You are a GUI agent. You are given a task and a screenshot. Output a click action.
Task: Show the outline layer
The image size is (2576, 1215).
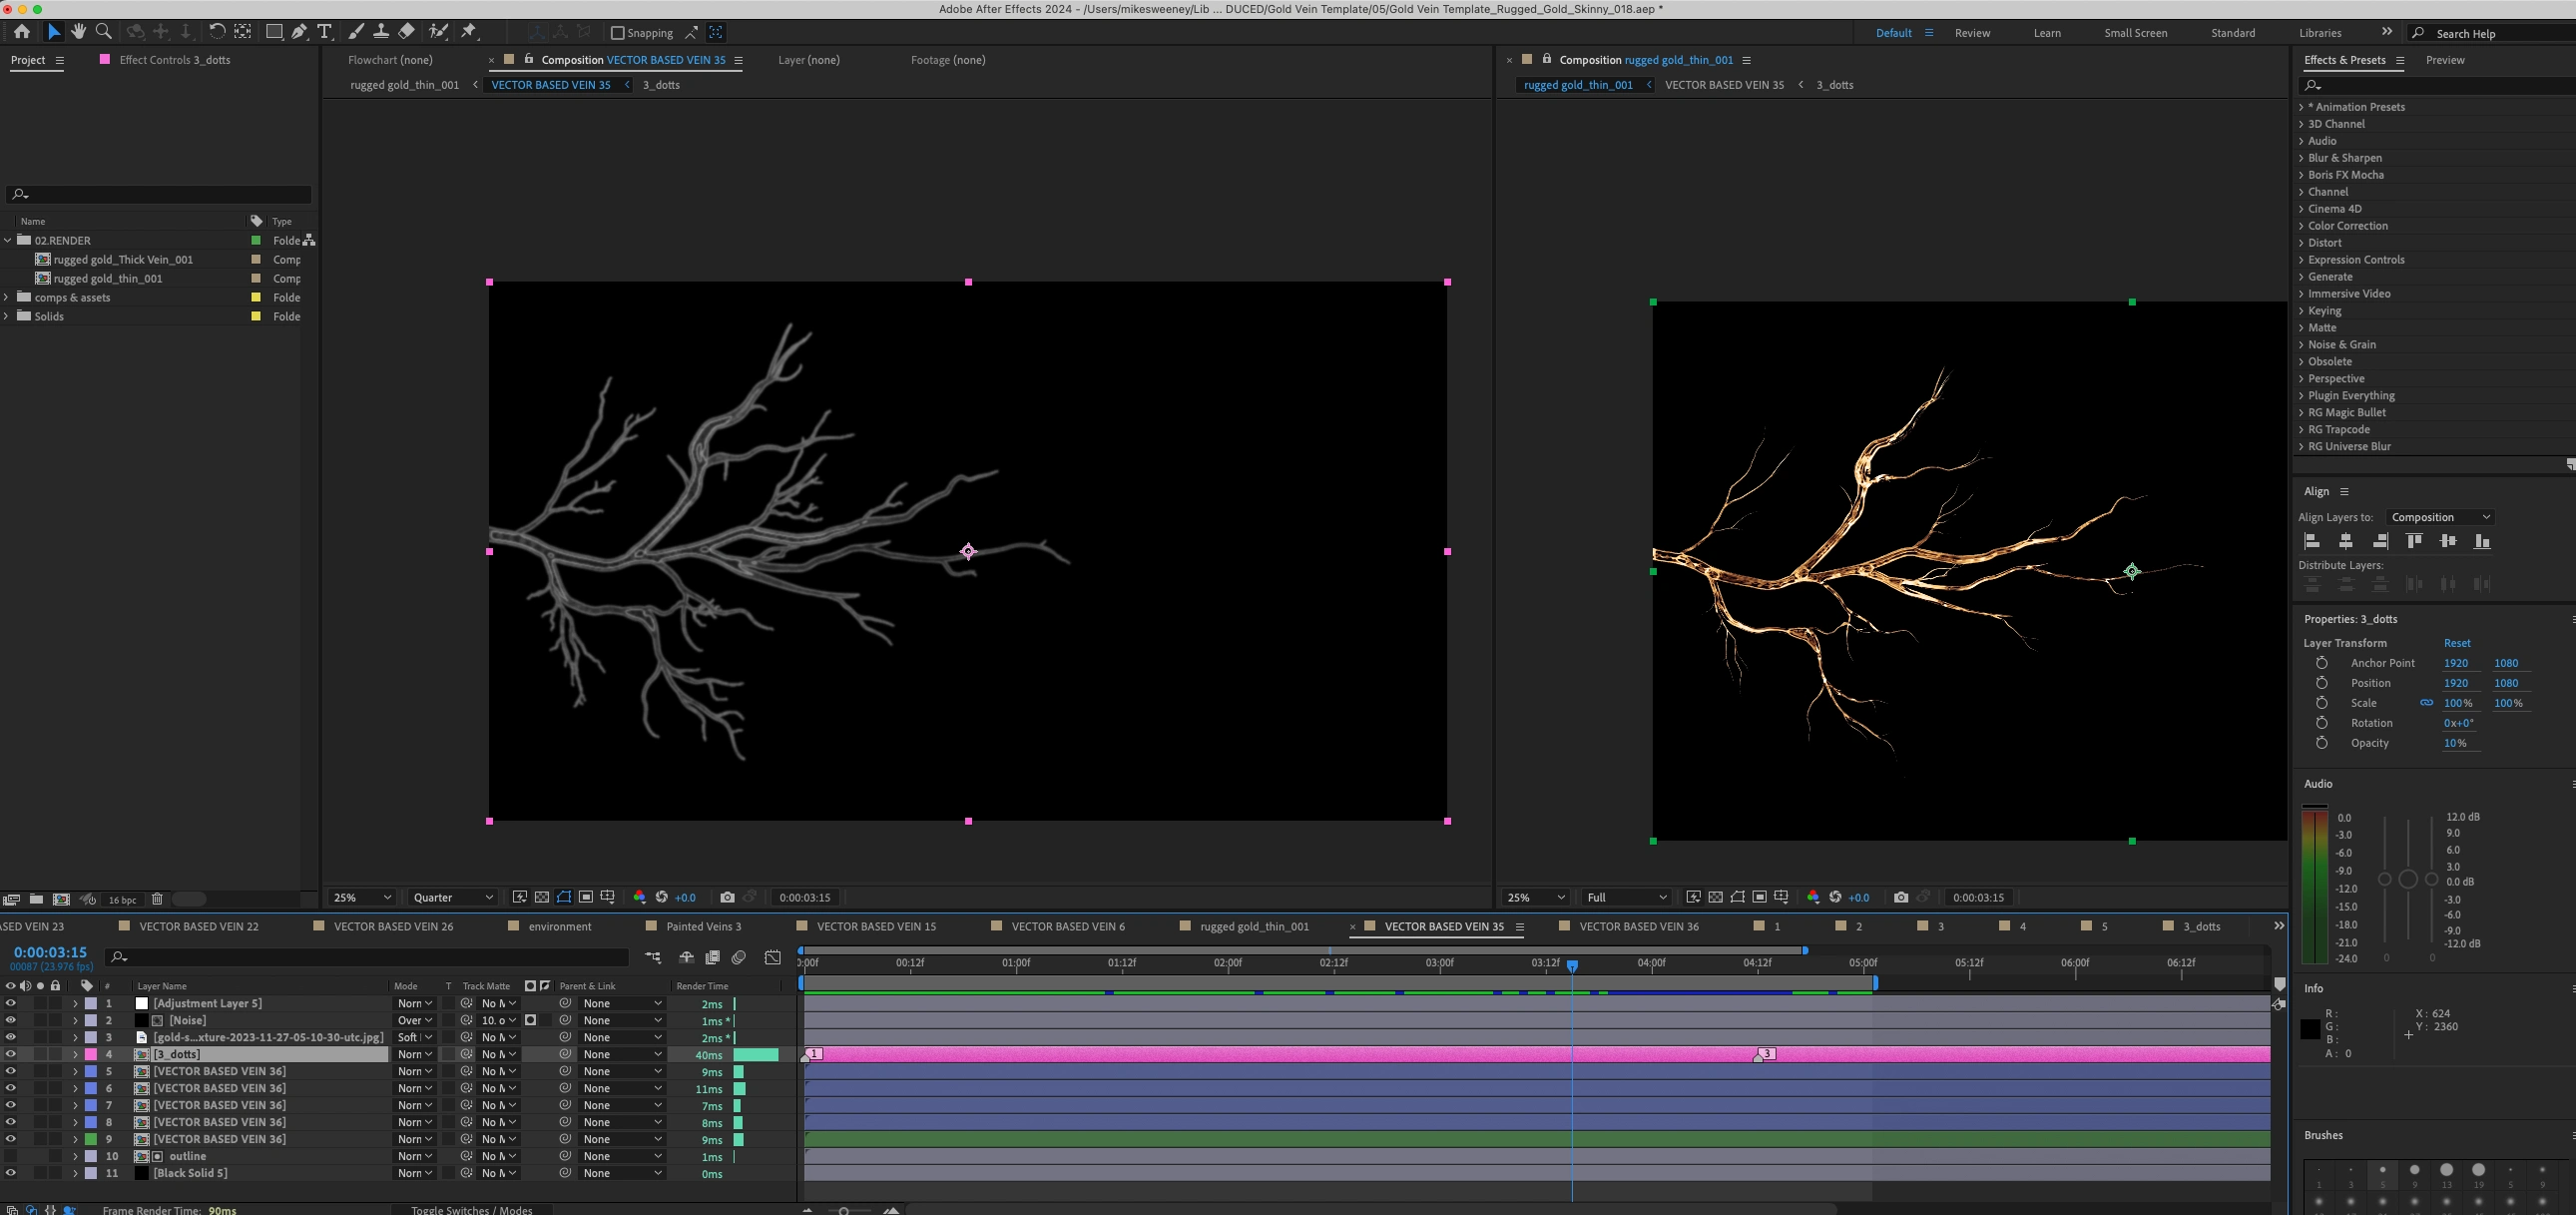point(10,1156)
